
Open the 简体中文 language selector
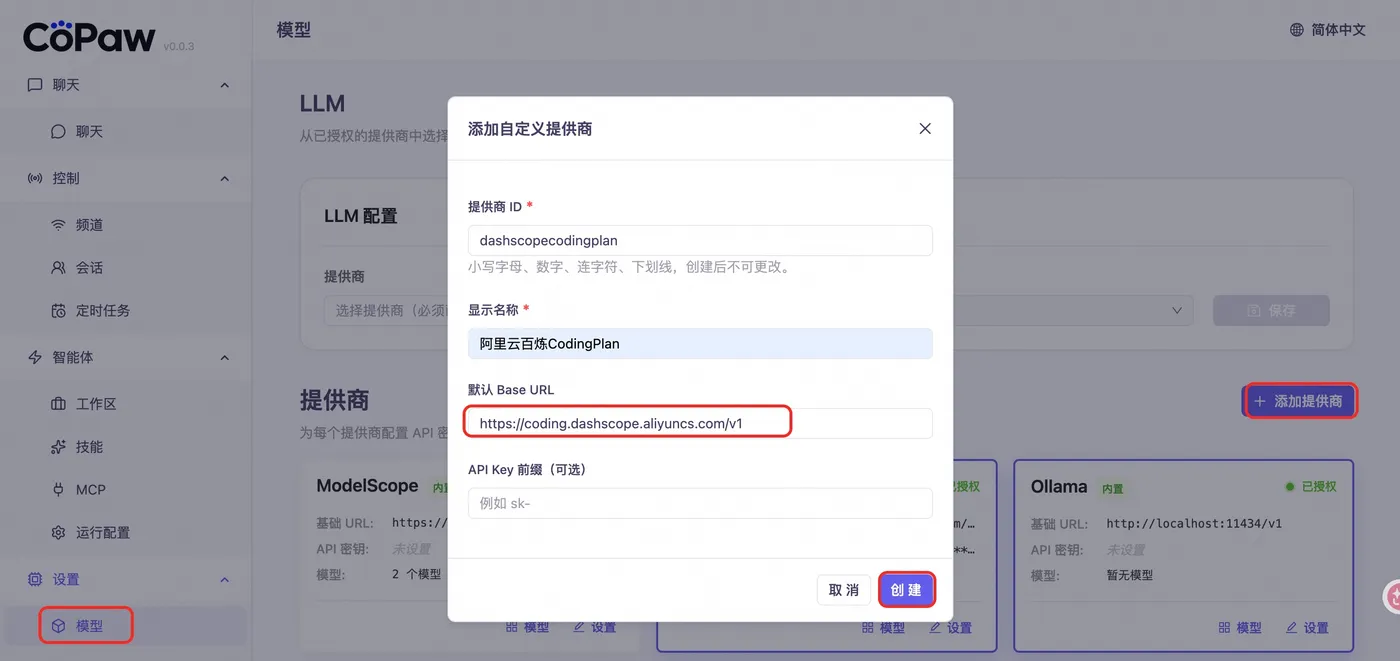point(1327,30)
